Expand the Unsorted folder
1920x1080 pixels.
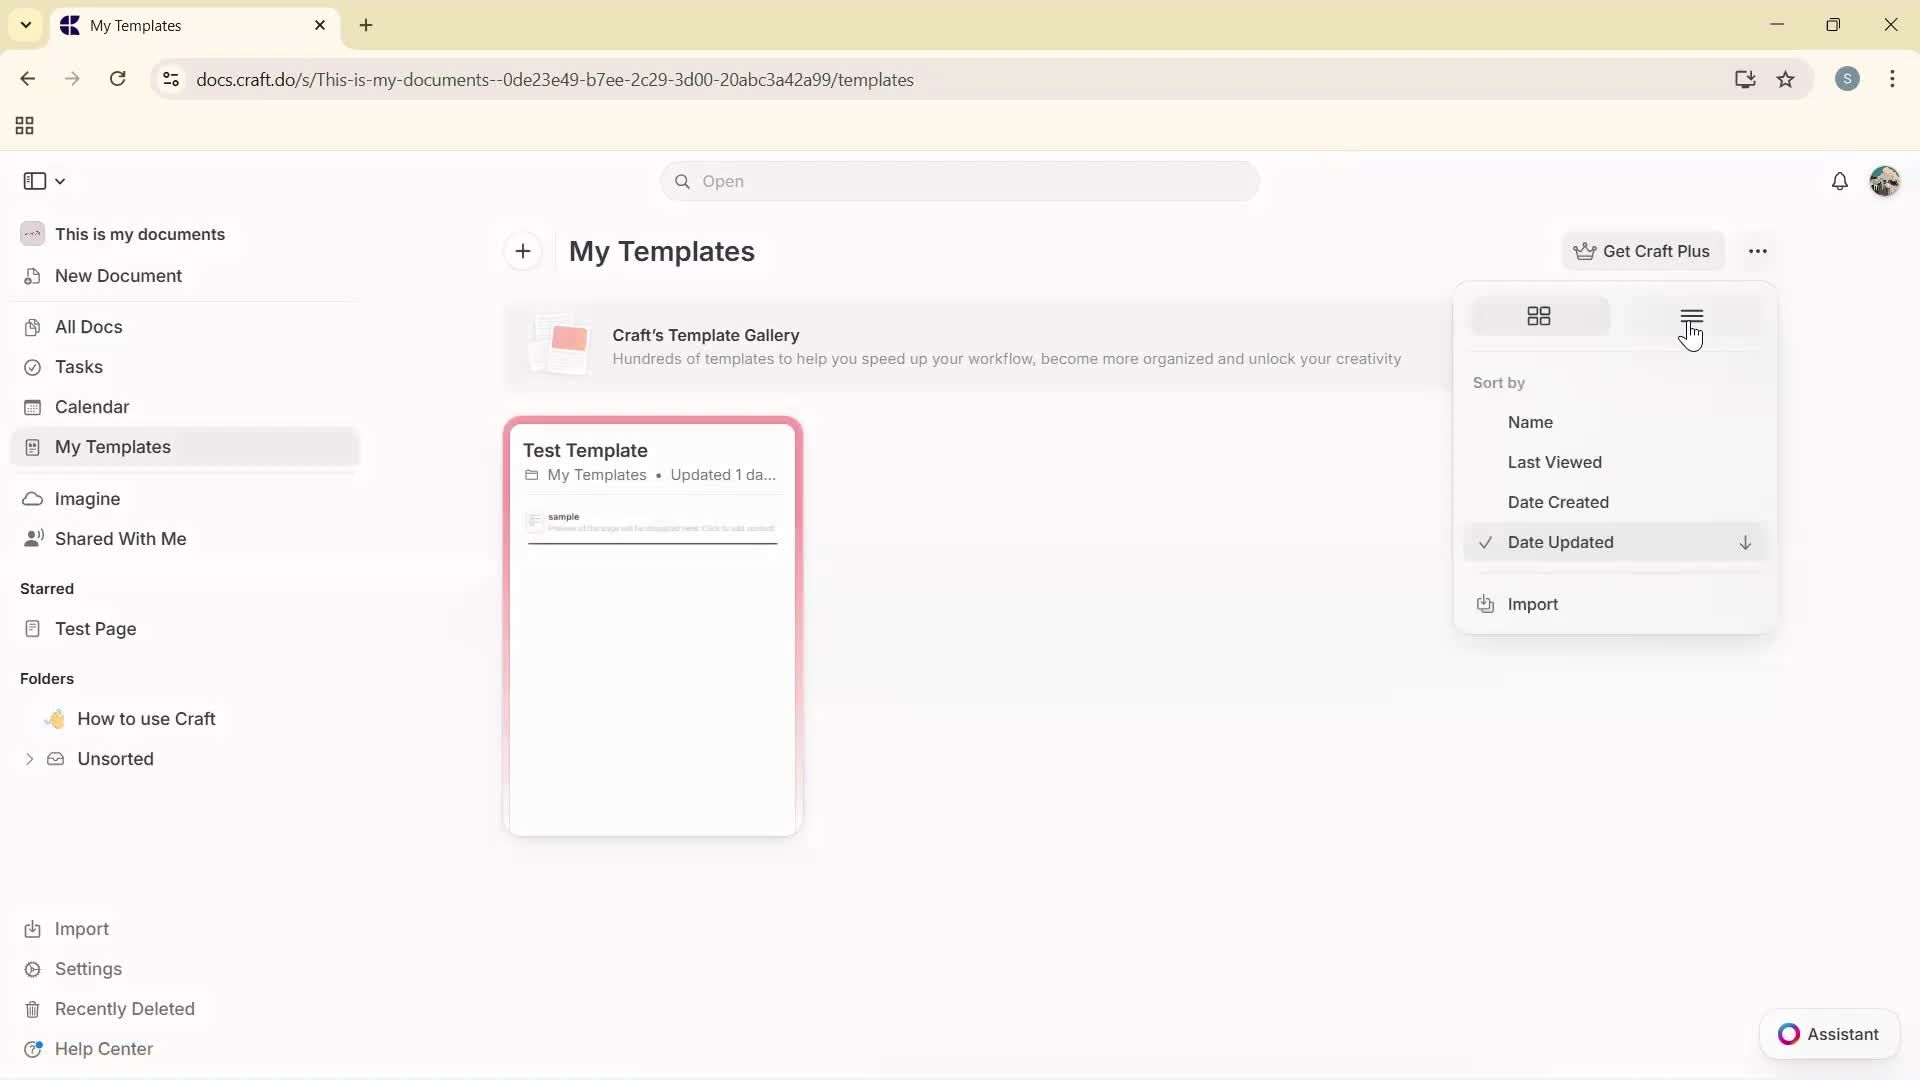(x=29, y=759)
